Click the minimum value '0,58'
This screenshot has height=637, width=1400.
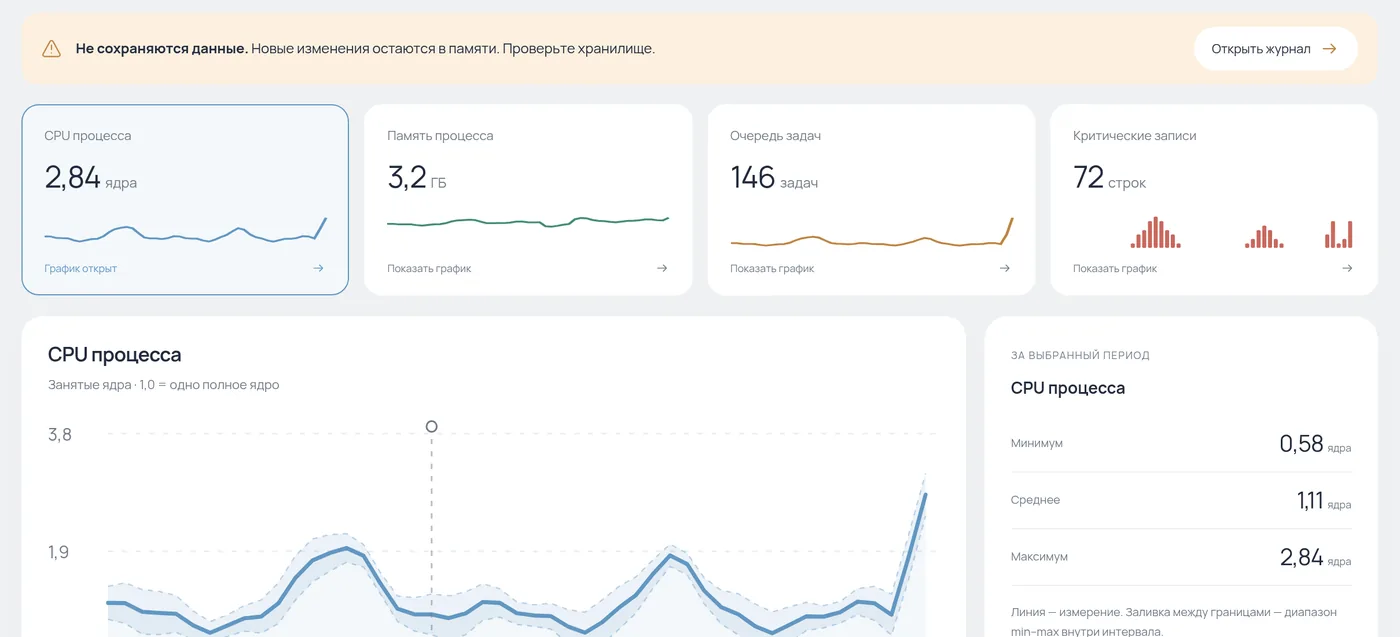click(x=1301, y=444)
